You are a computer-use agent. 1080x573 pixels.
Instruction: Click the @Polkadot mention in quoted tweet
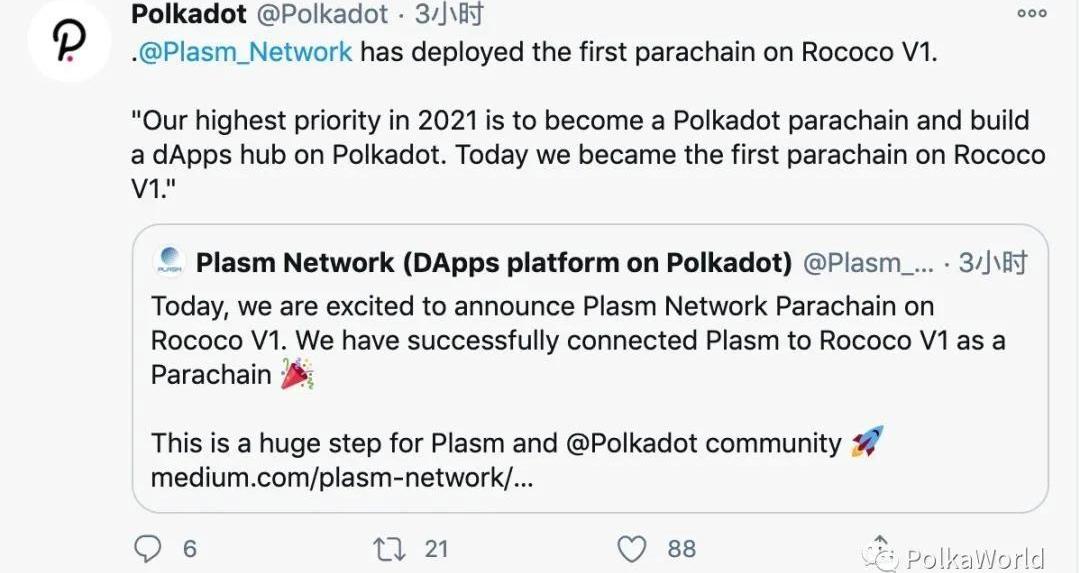(632, 443)
